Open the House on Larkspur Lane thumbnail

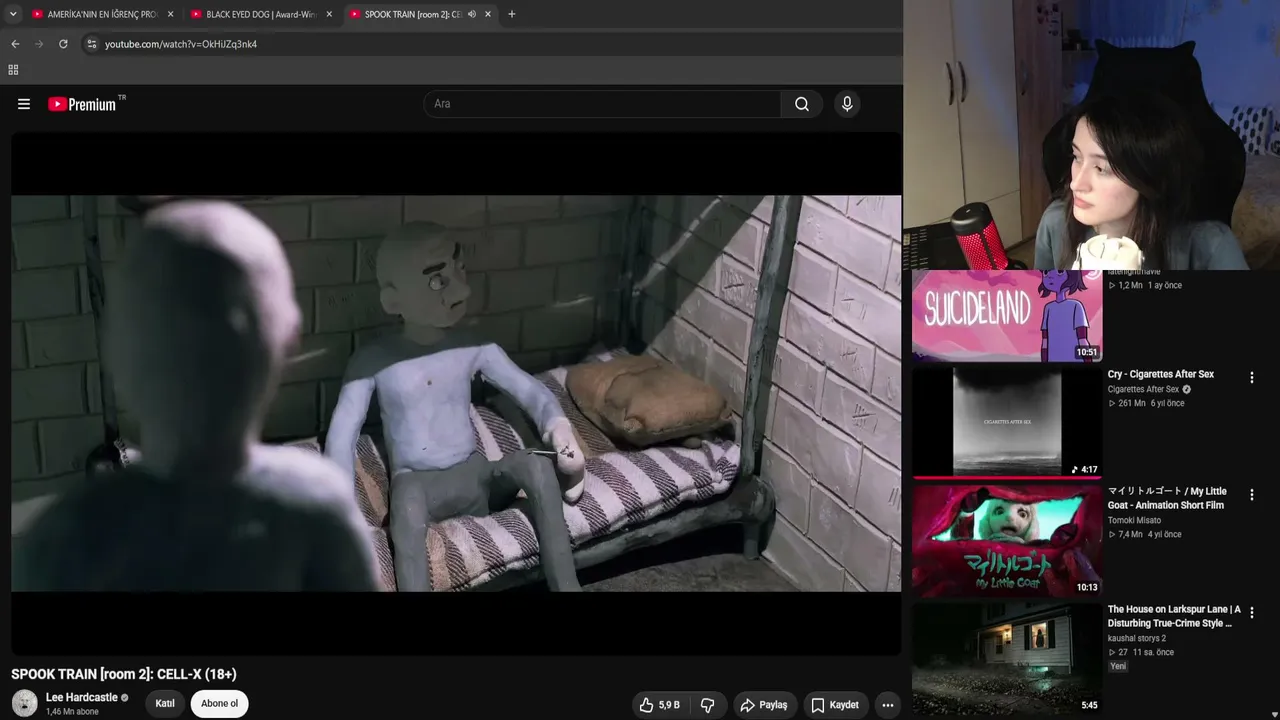tap(1006, 658)
